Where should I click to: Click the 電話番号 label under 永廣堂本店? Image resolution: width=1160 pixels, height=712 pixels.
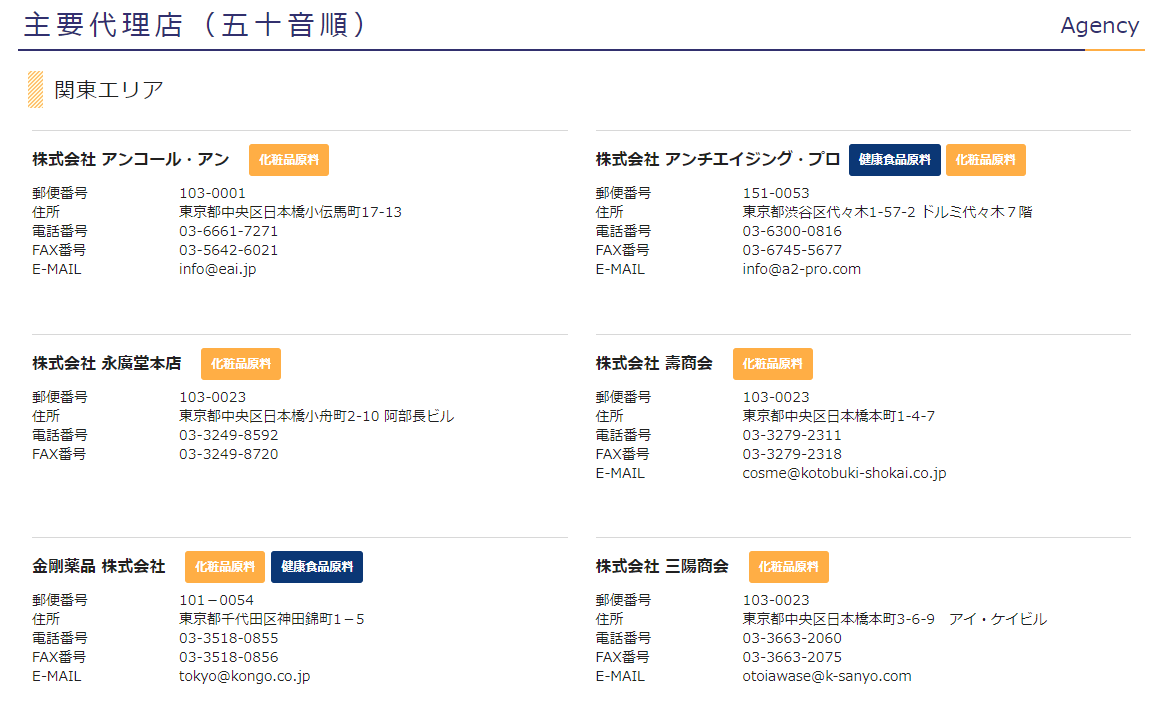60,435
